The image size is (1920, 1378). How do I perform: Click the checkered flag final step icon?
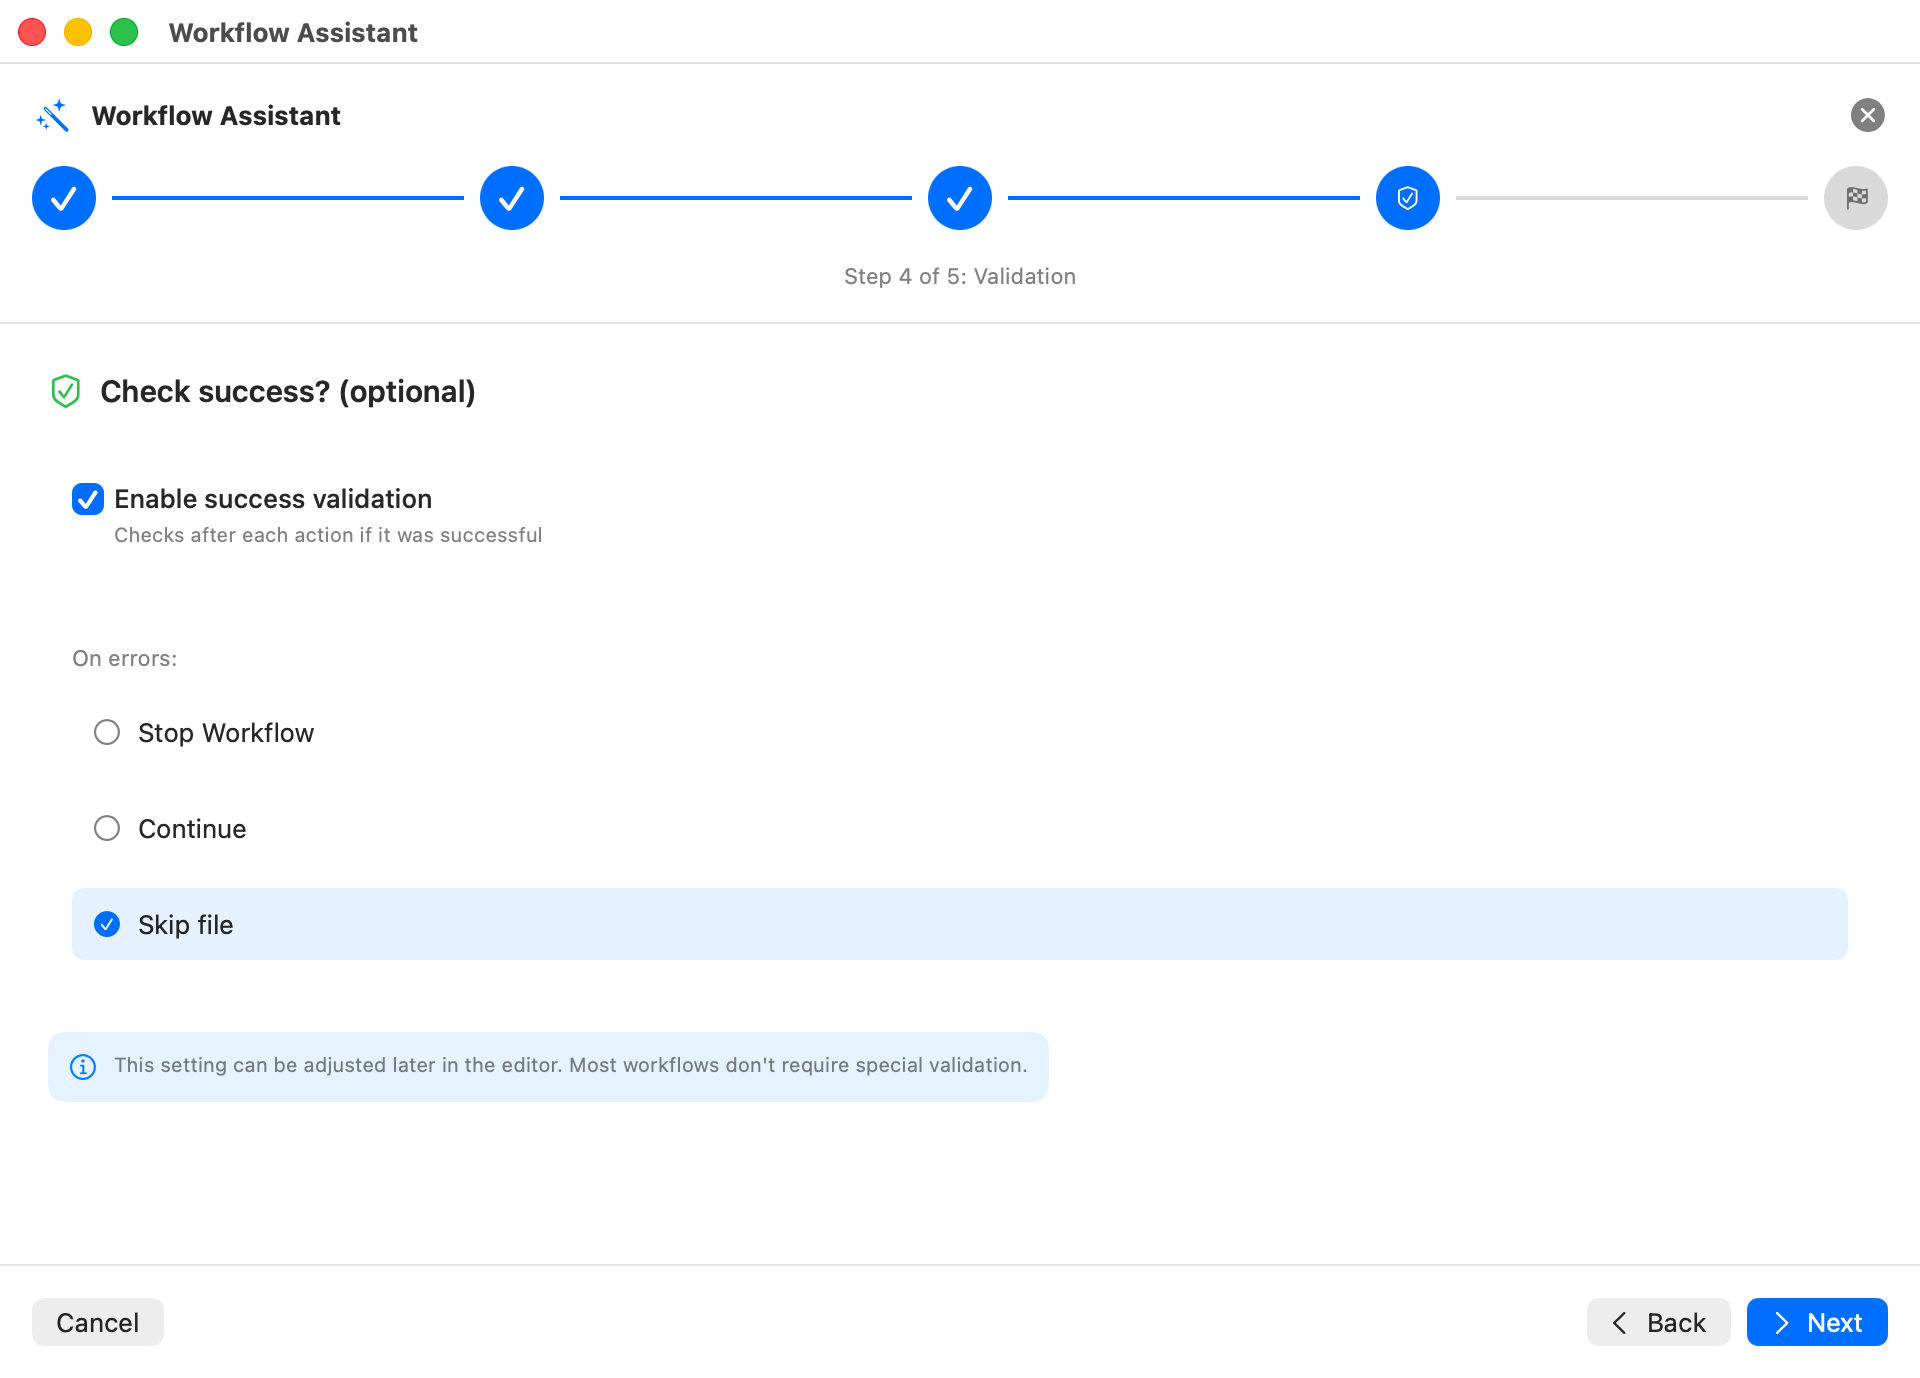click(1856, 198)
